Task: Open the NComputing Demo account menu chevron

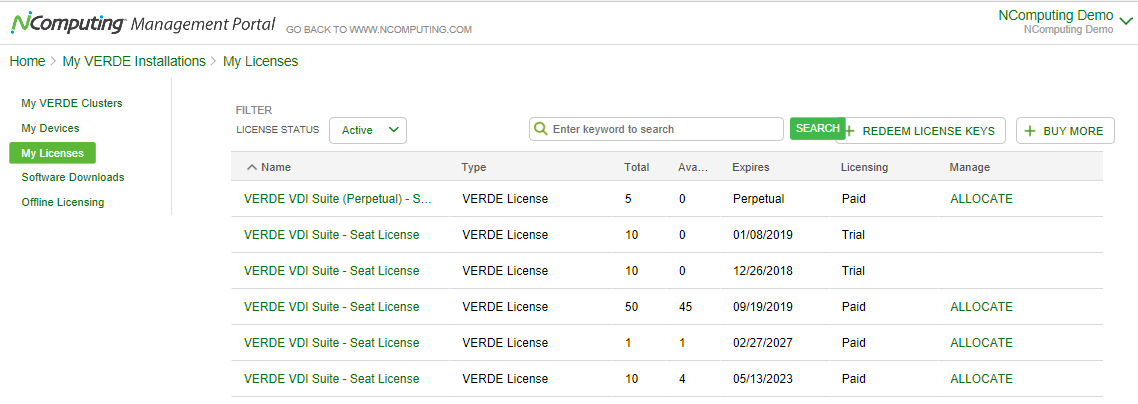Action: [x=1126, y=22]
